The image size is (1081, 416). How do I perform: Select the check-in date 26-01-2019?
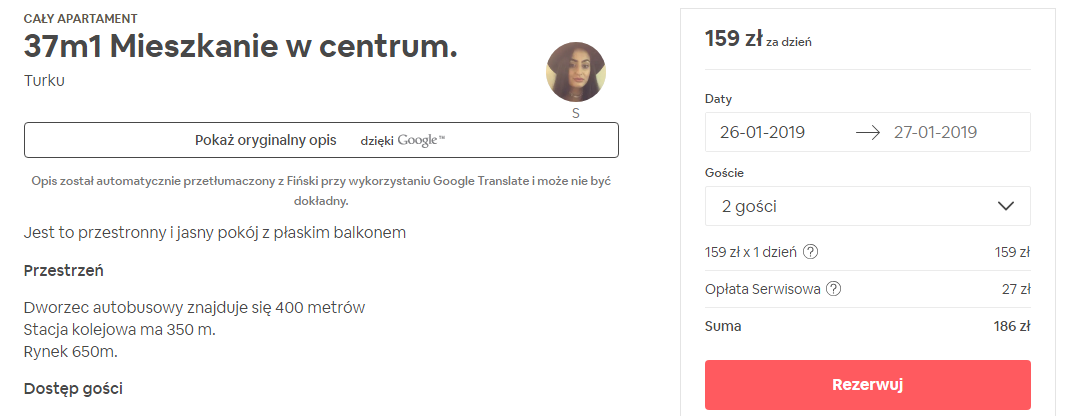763,132
